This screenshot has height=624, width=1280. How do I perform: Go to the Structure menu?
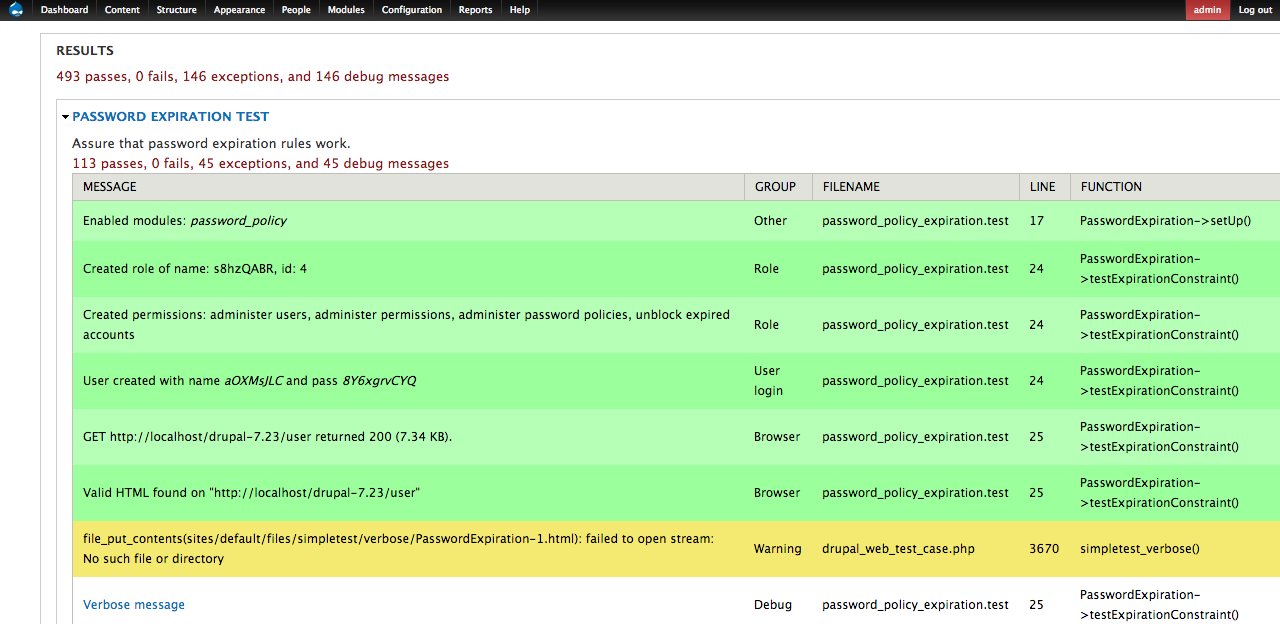tap(176, 10)
